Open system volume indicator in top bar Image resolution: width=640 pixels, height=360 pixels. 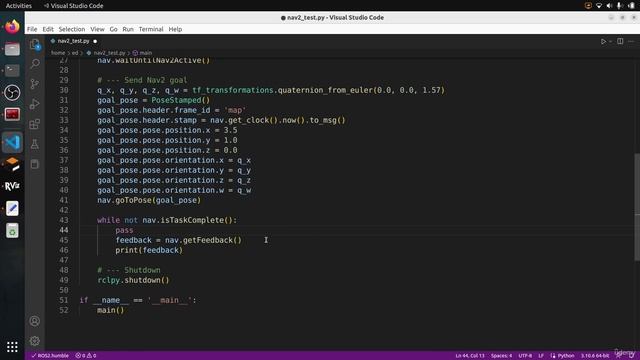[x=609, y=6]
